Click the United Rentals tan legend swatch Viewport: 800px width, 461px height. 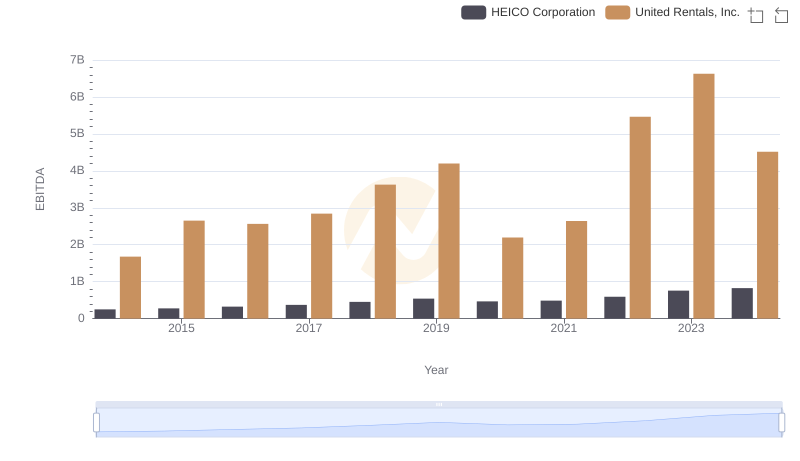coord(617,12)
